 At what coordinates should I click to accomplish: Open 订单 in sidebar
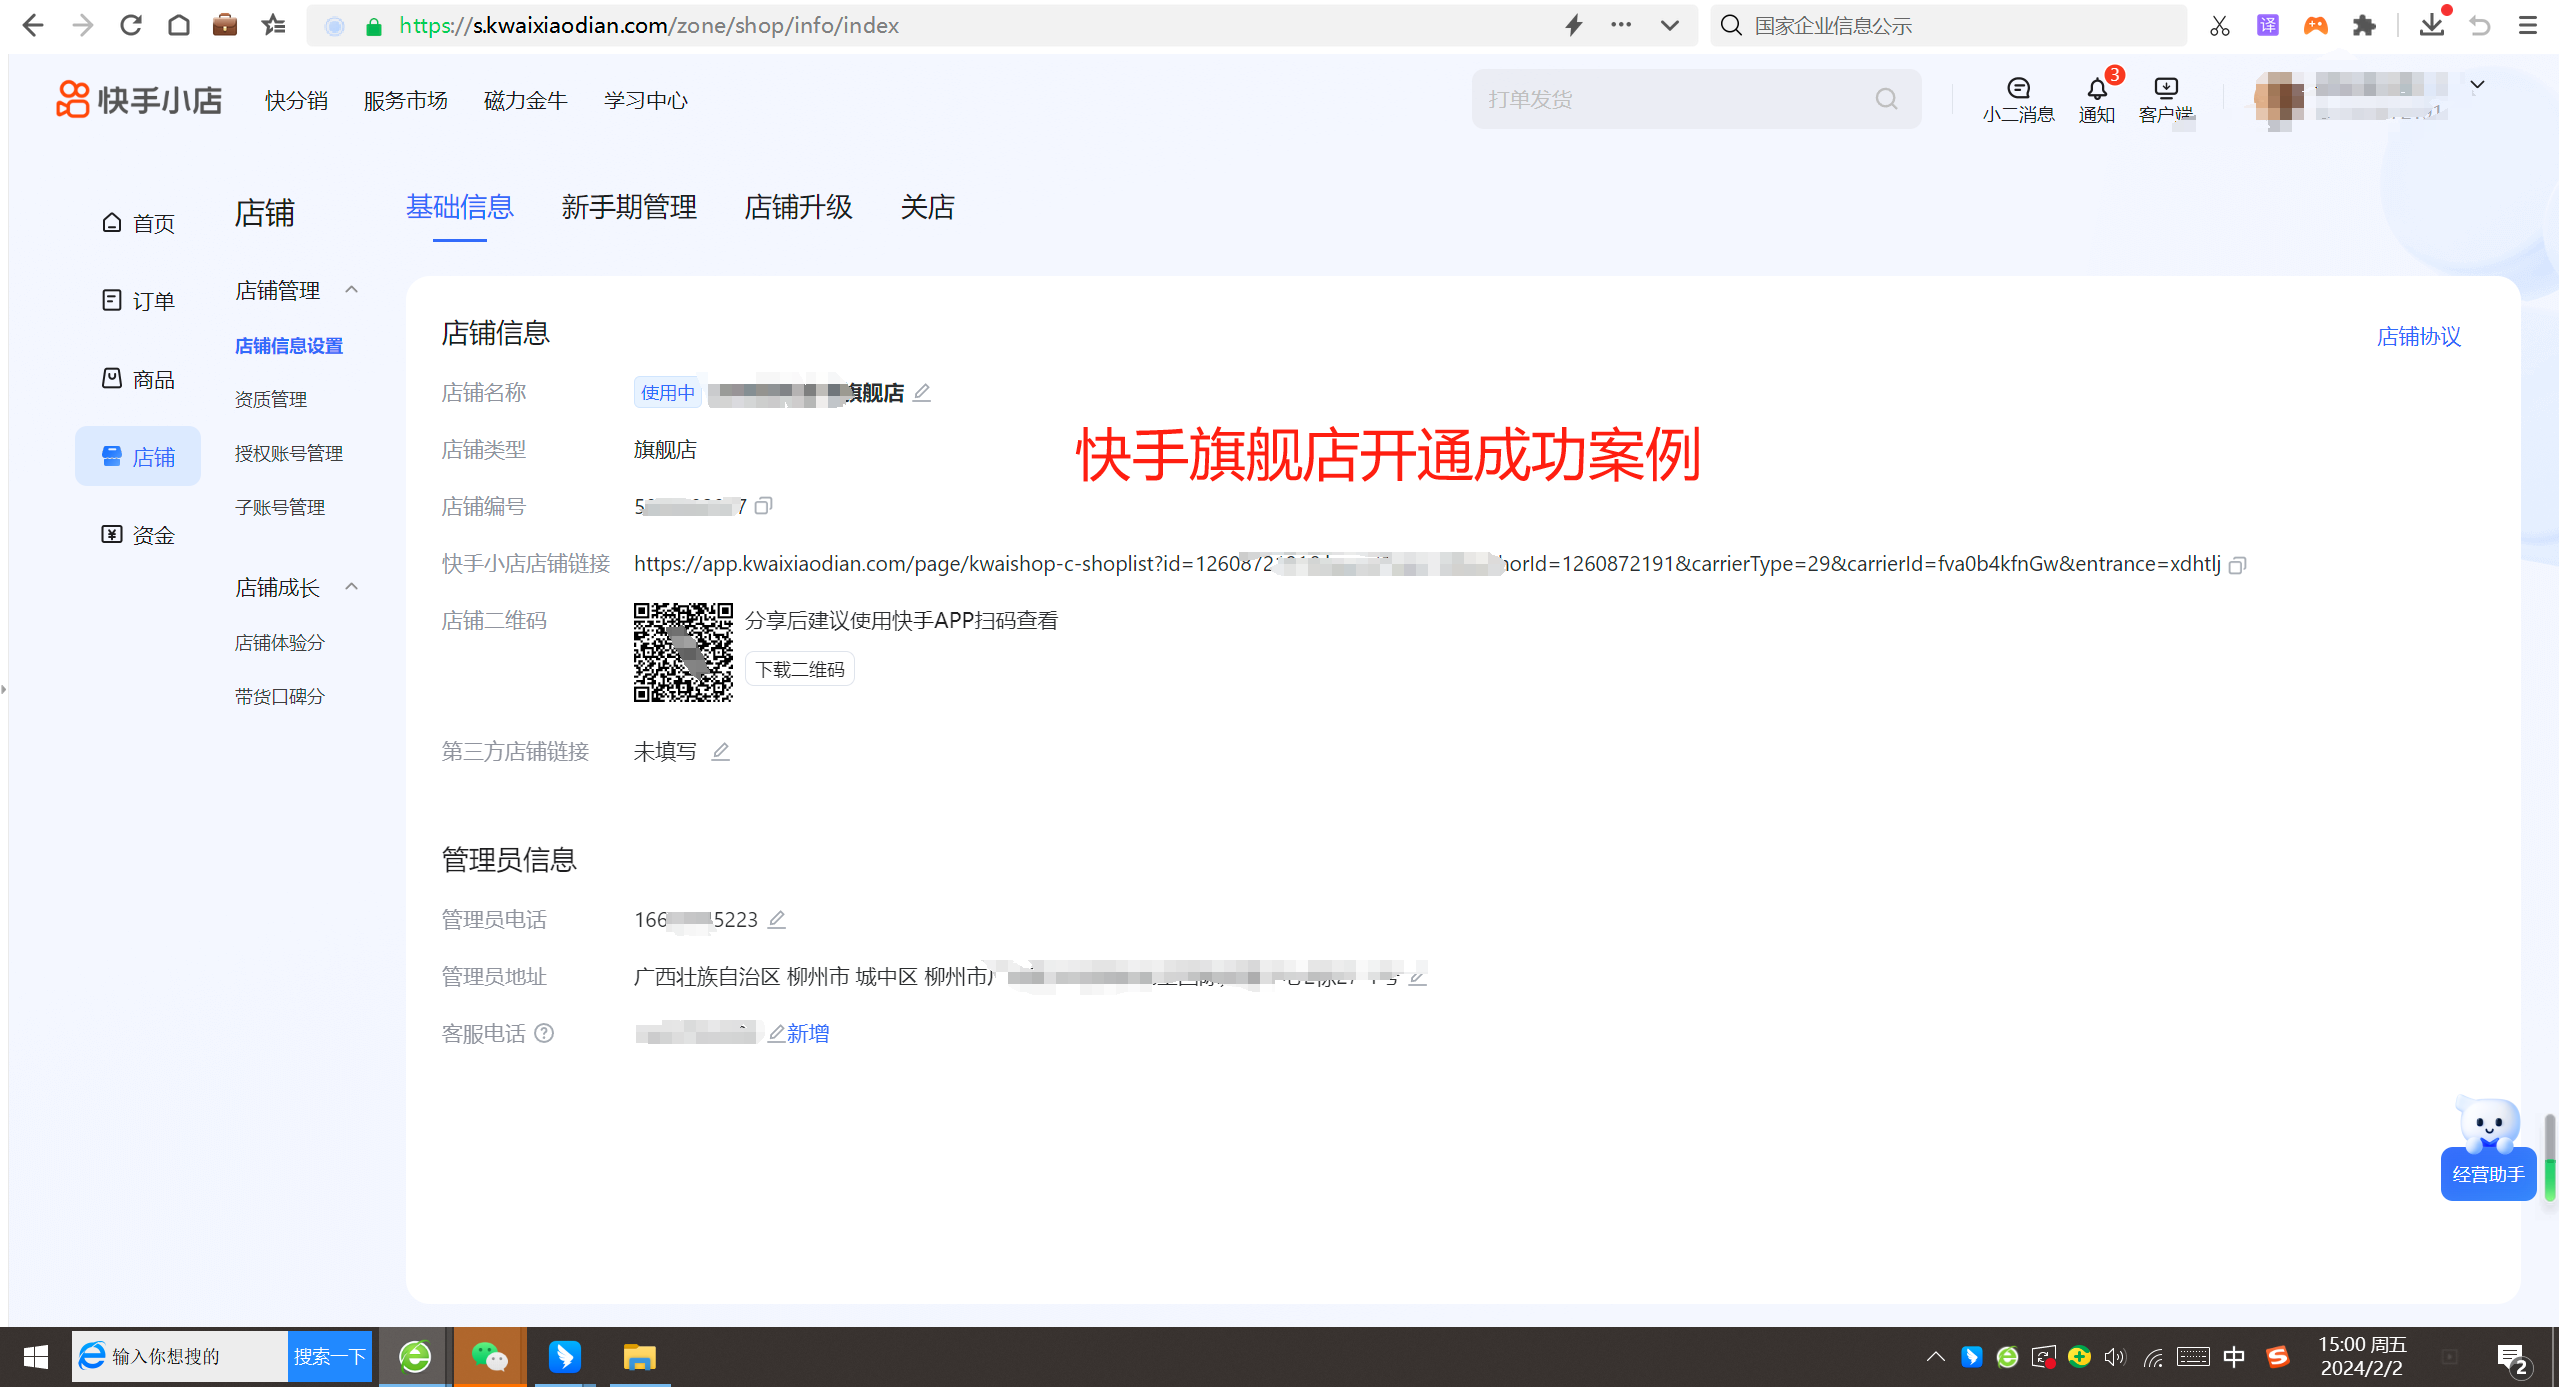coord(138,301)
